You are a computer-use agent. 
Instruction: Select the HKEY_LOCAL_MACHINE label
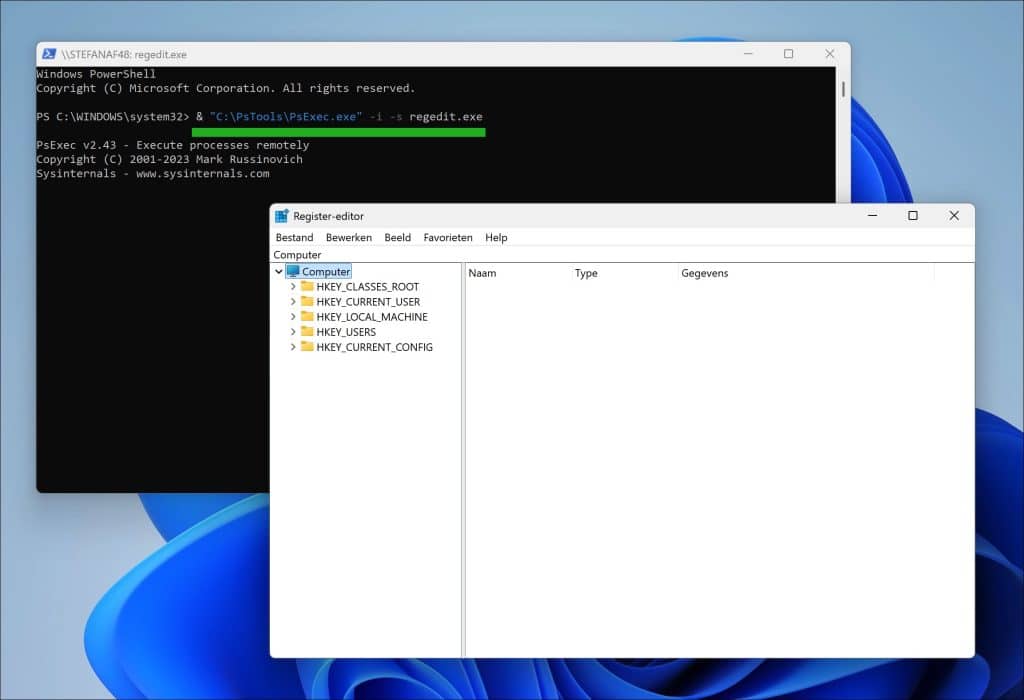tap(372, 317)
